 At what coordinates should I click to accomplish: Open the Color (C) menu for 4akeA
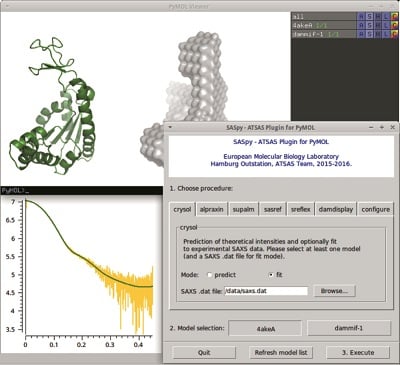[394, 25]
